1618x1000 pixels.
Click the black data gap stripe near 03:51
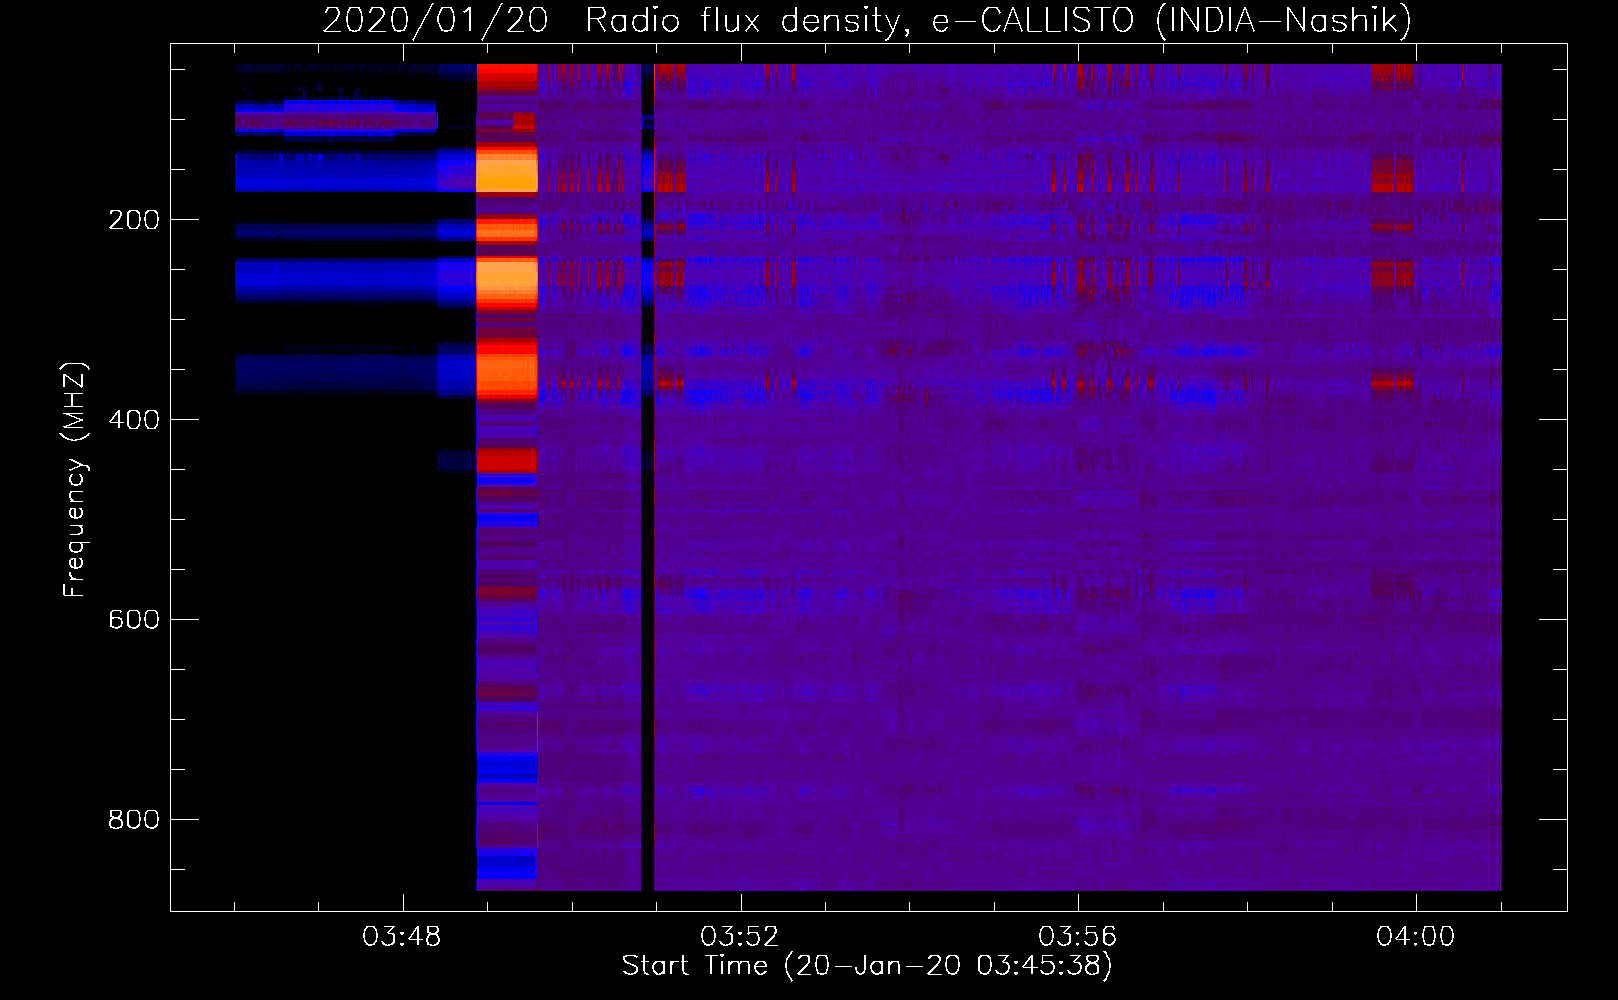(647, 477)
